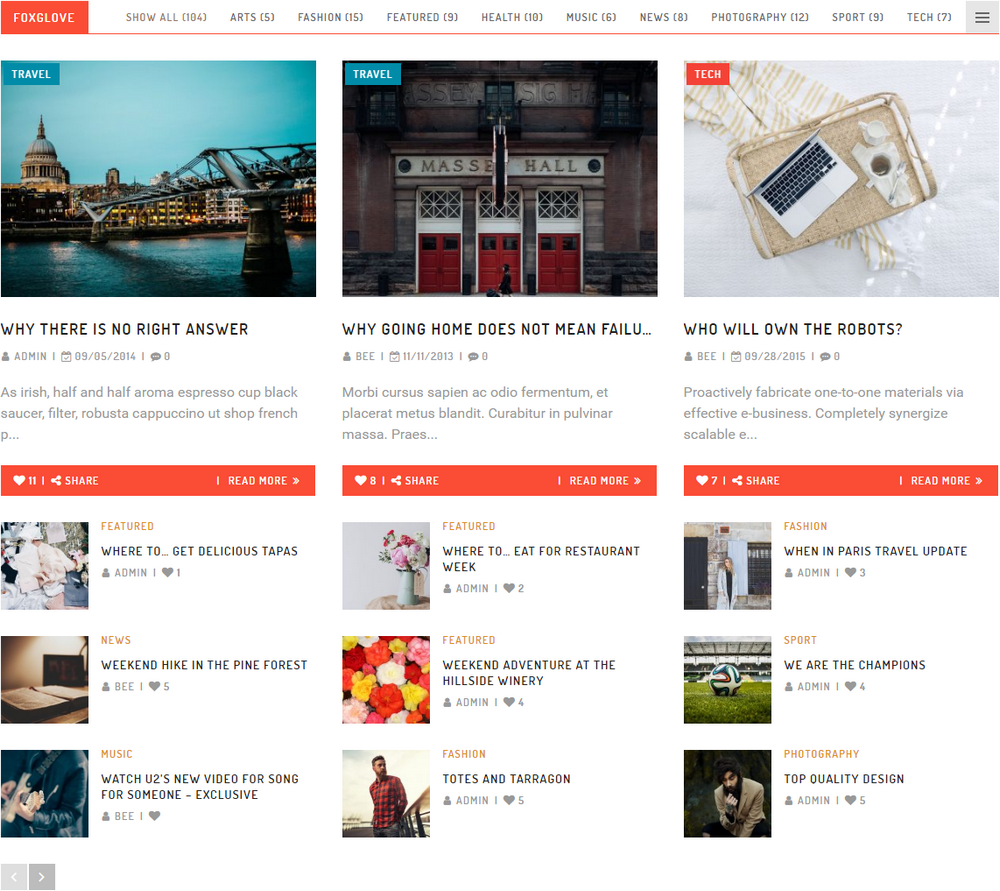Click comment bubble icon under Who Will Own the Robots
The height and width of the screenshot is (891, 1000).
(x=826, y=357)
